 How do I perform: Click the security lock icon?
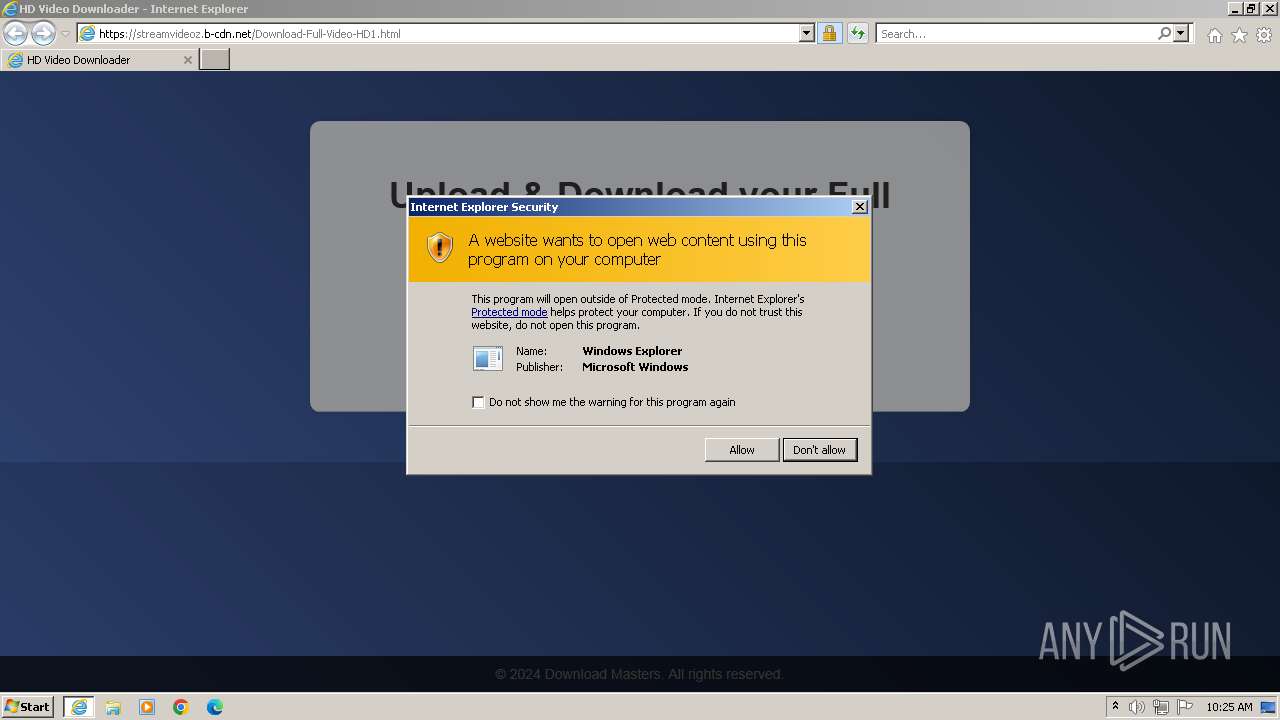[x=829, y=33]
